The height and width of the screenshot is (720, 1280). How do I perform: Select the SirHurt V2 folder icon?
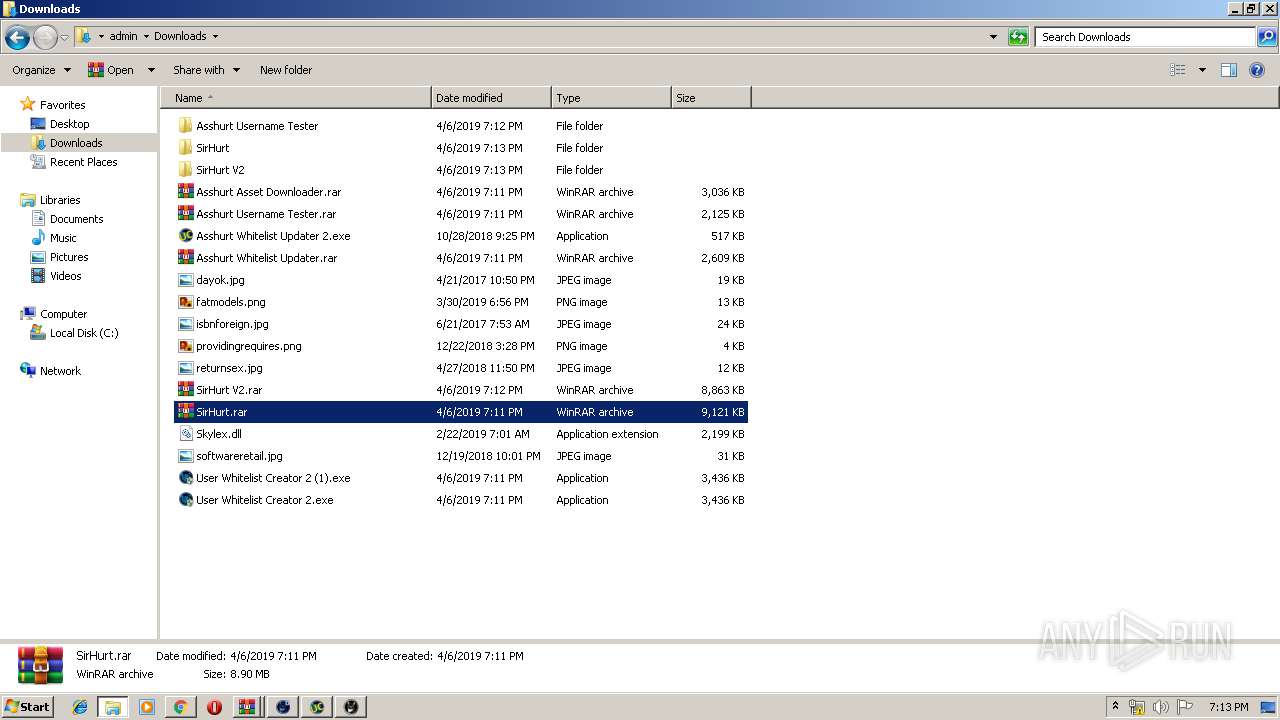click(185, 170)
